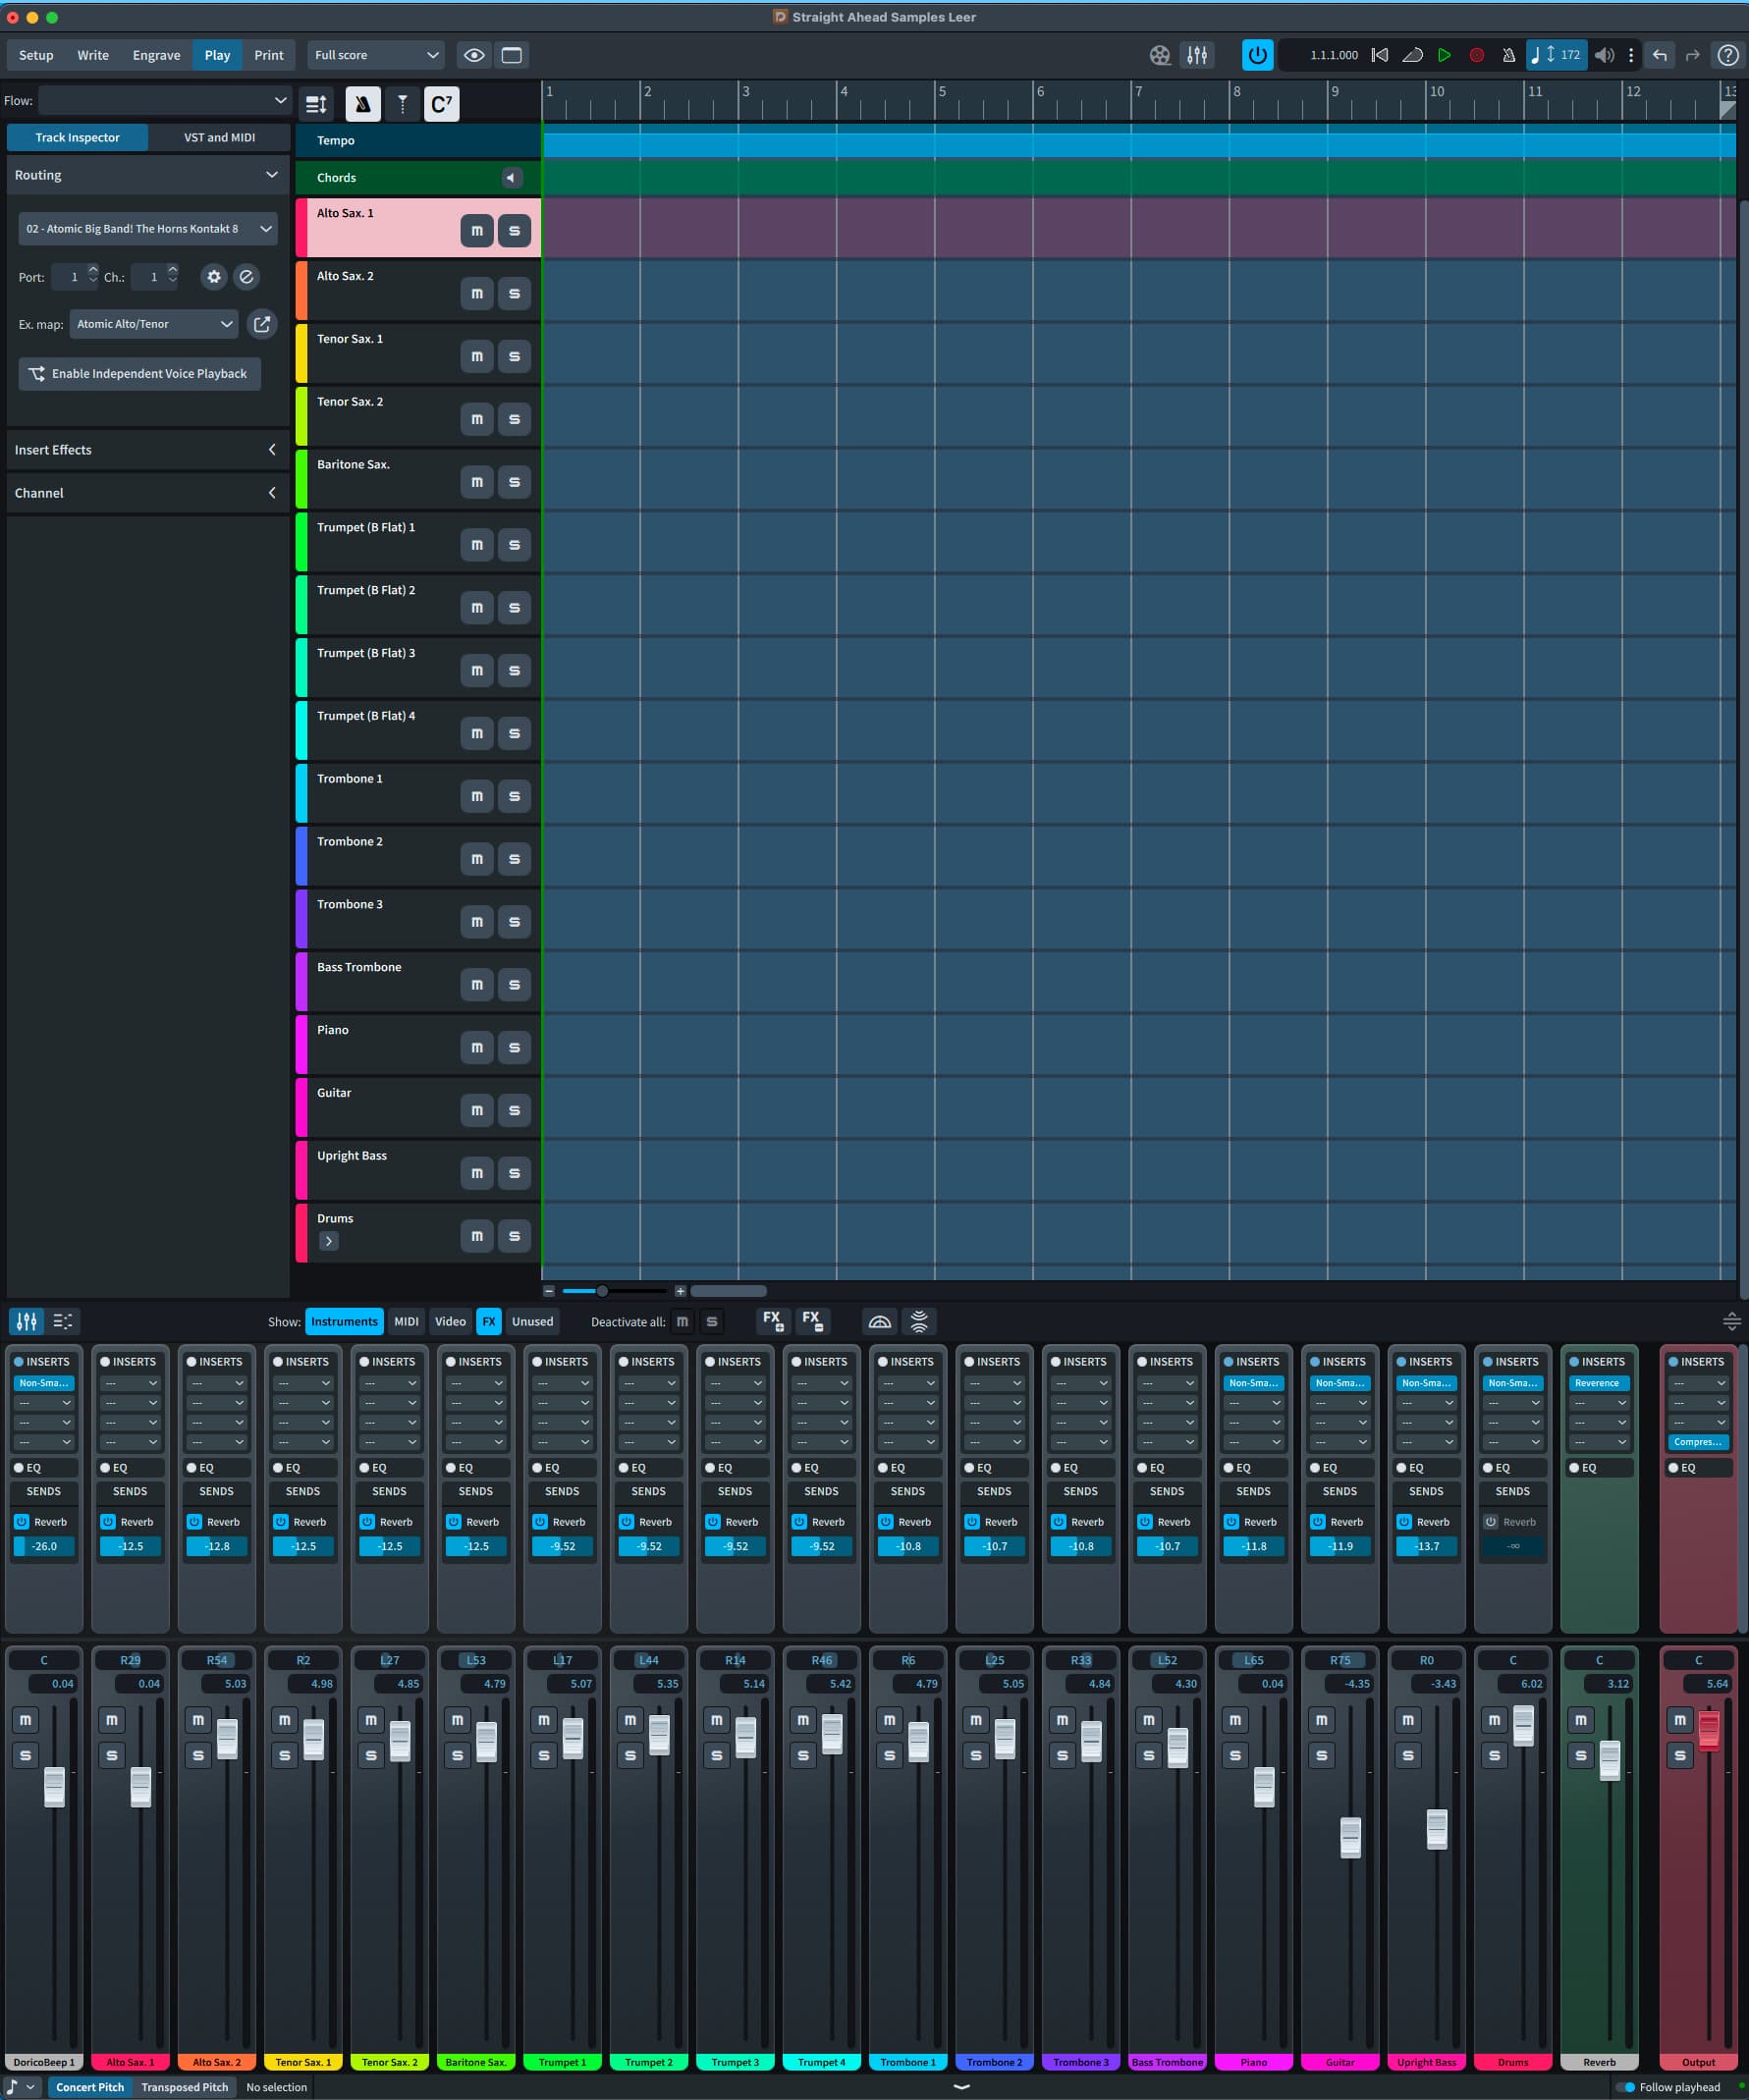Rewind playhead to the flow start
1749x2100 pixels.
pos(1380,55)
